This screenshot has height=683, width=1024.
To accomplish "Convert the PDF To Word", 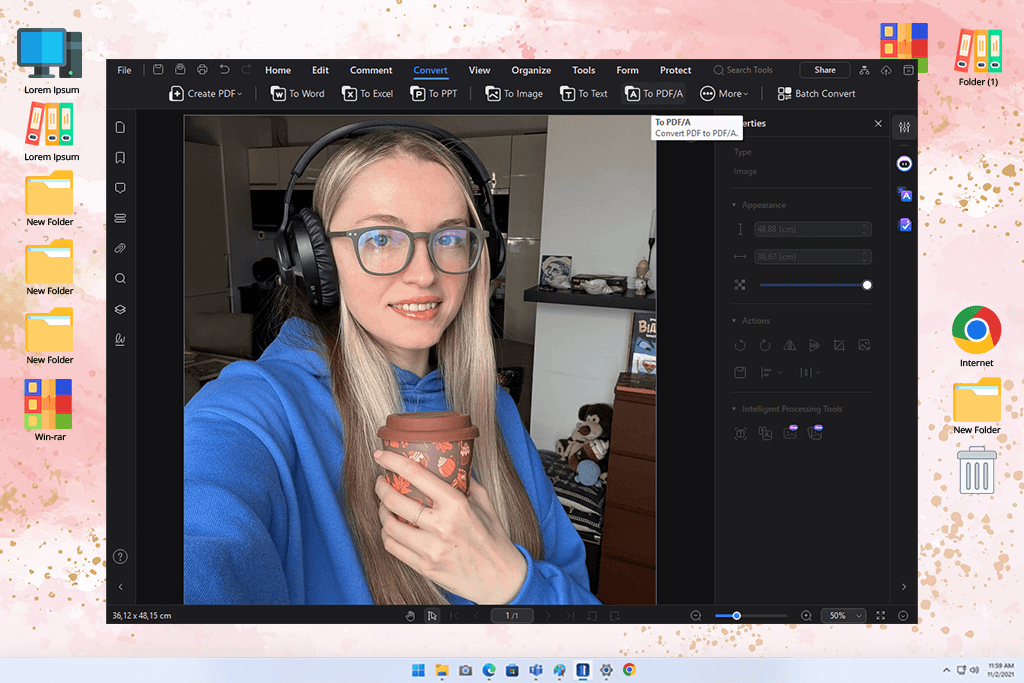I will click(298, 94).
